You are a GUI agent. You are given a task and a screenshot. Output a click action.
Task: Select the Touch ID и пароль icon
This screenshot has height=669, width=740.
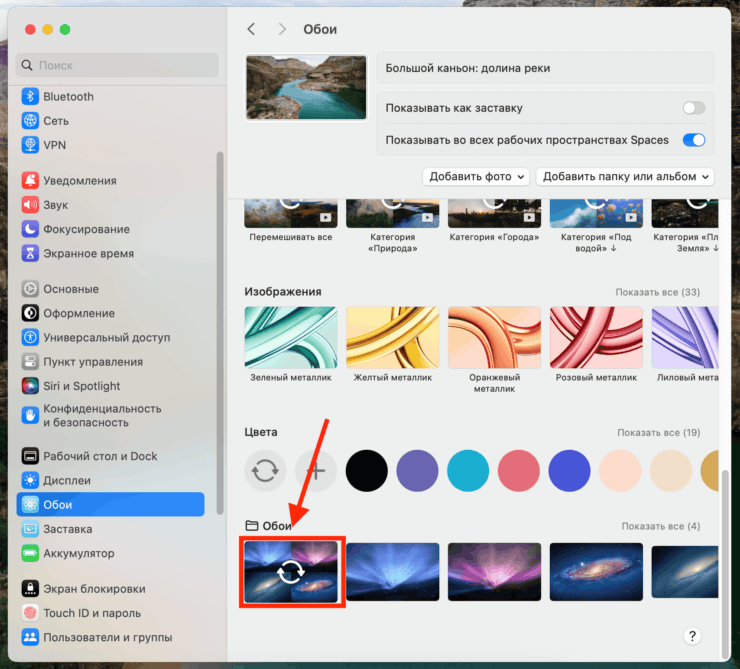pos(30,613)
